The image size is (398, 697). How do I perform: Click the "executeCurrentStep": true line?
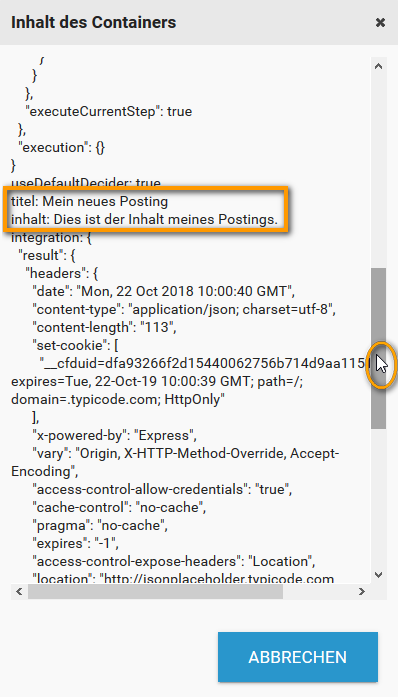(109, 111)
